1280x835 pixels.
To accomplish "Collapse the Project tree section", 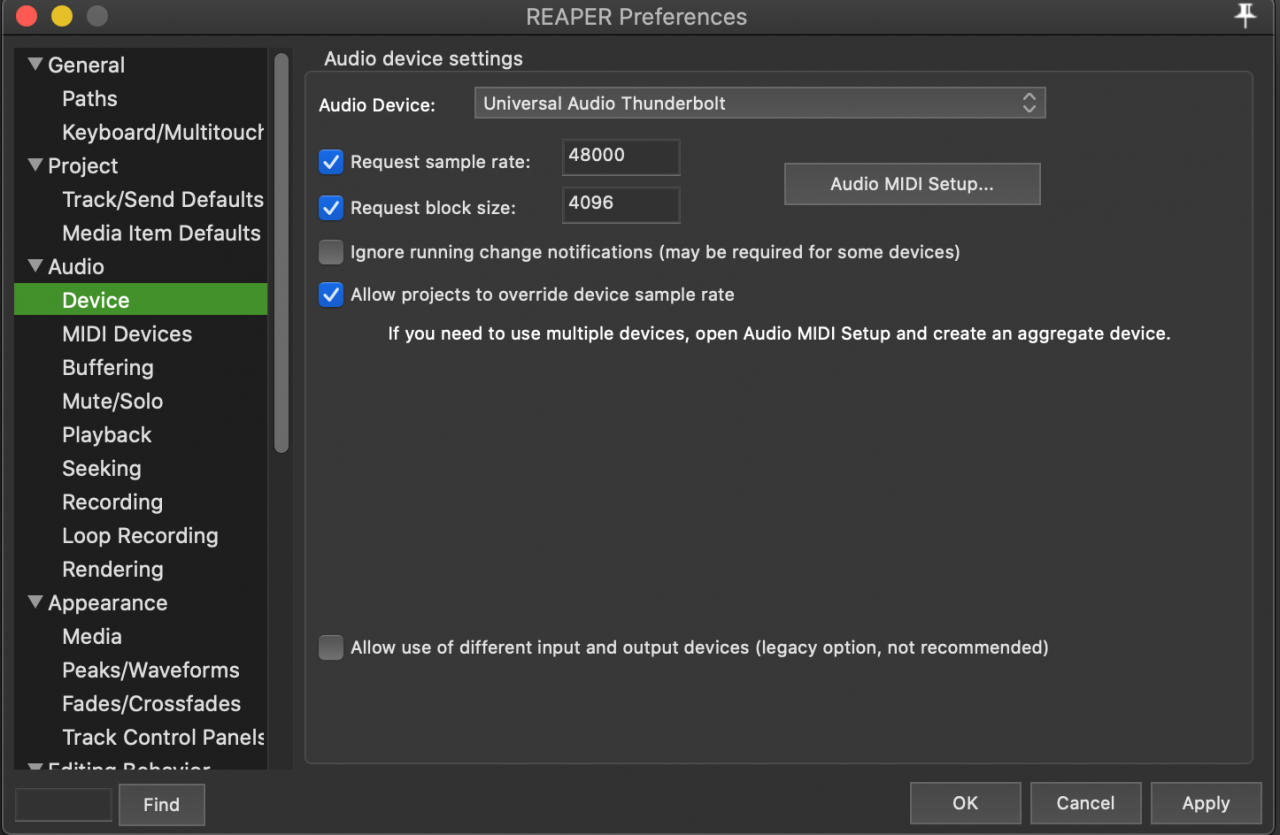I will 36,166.
